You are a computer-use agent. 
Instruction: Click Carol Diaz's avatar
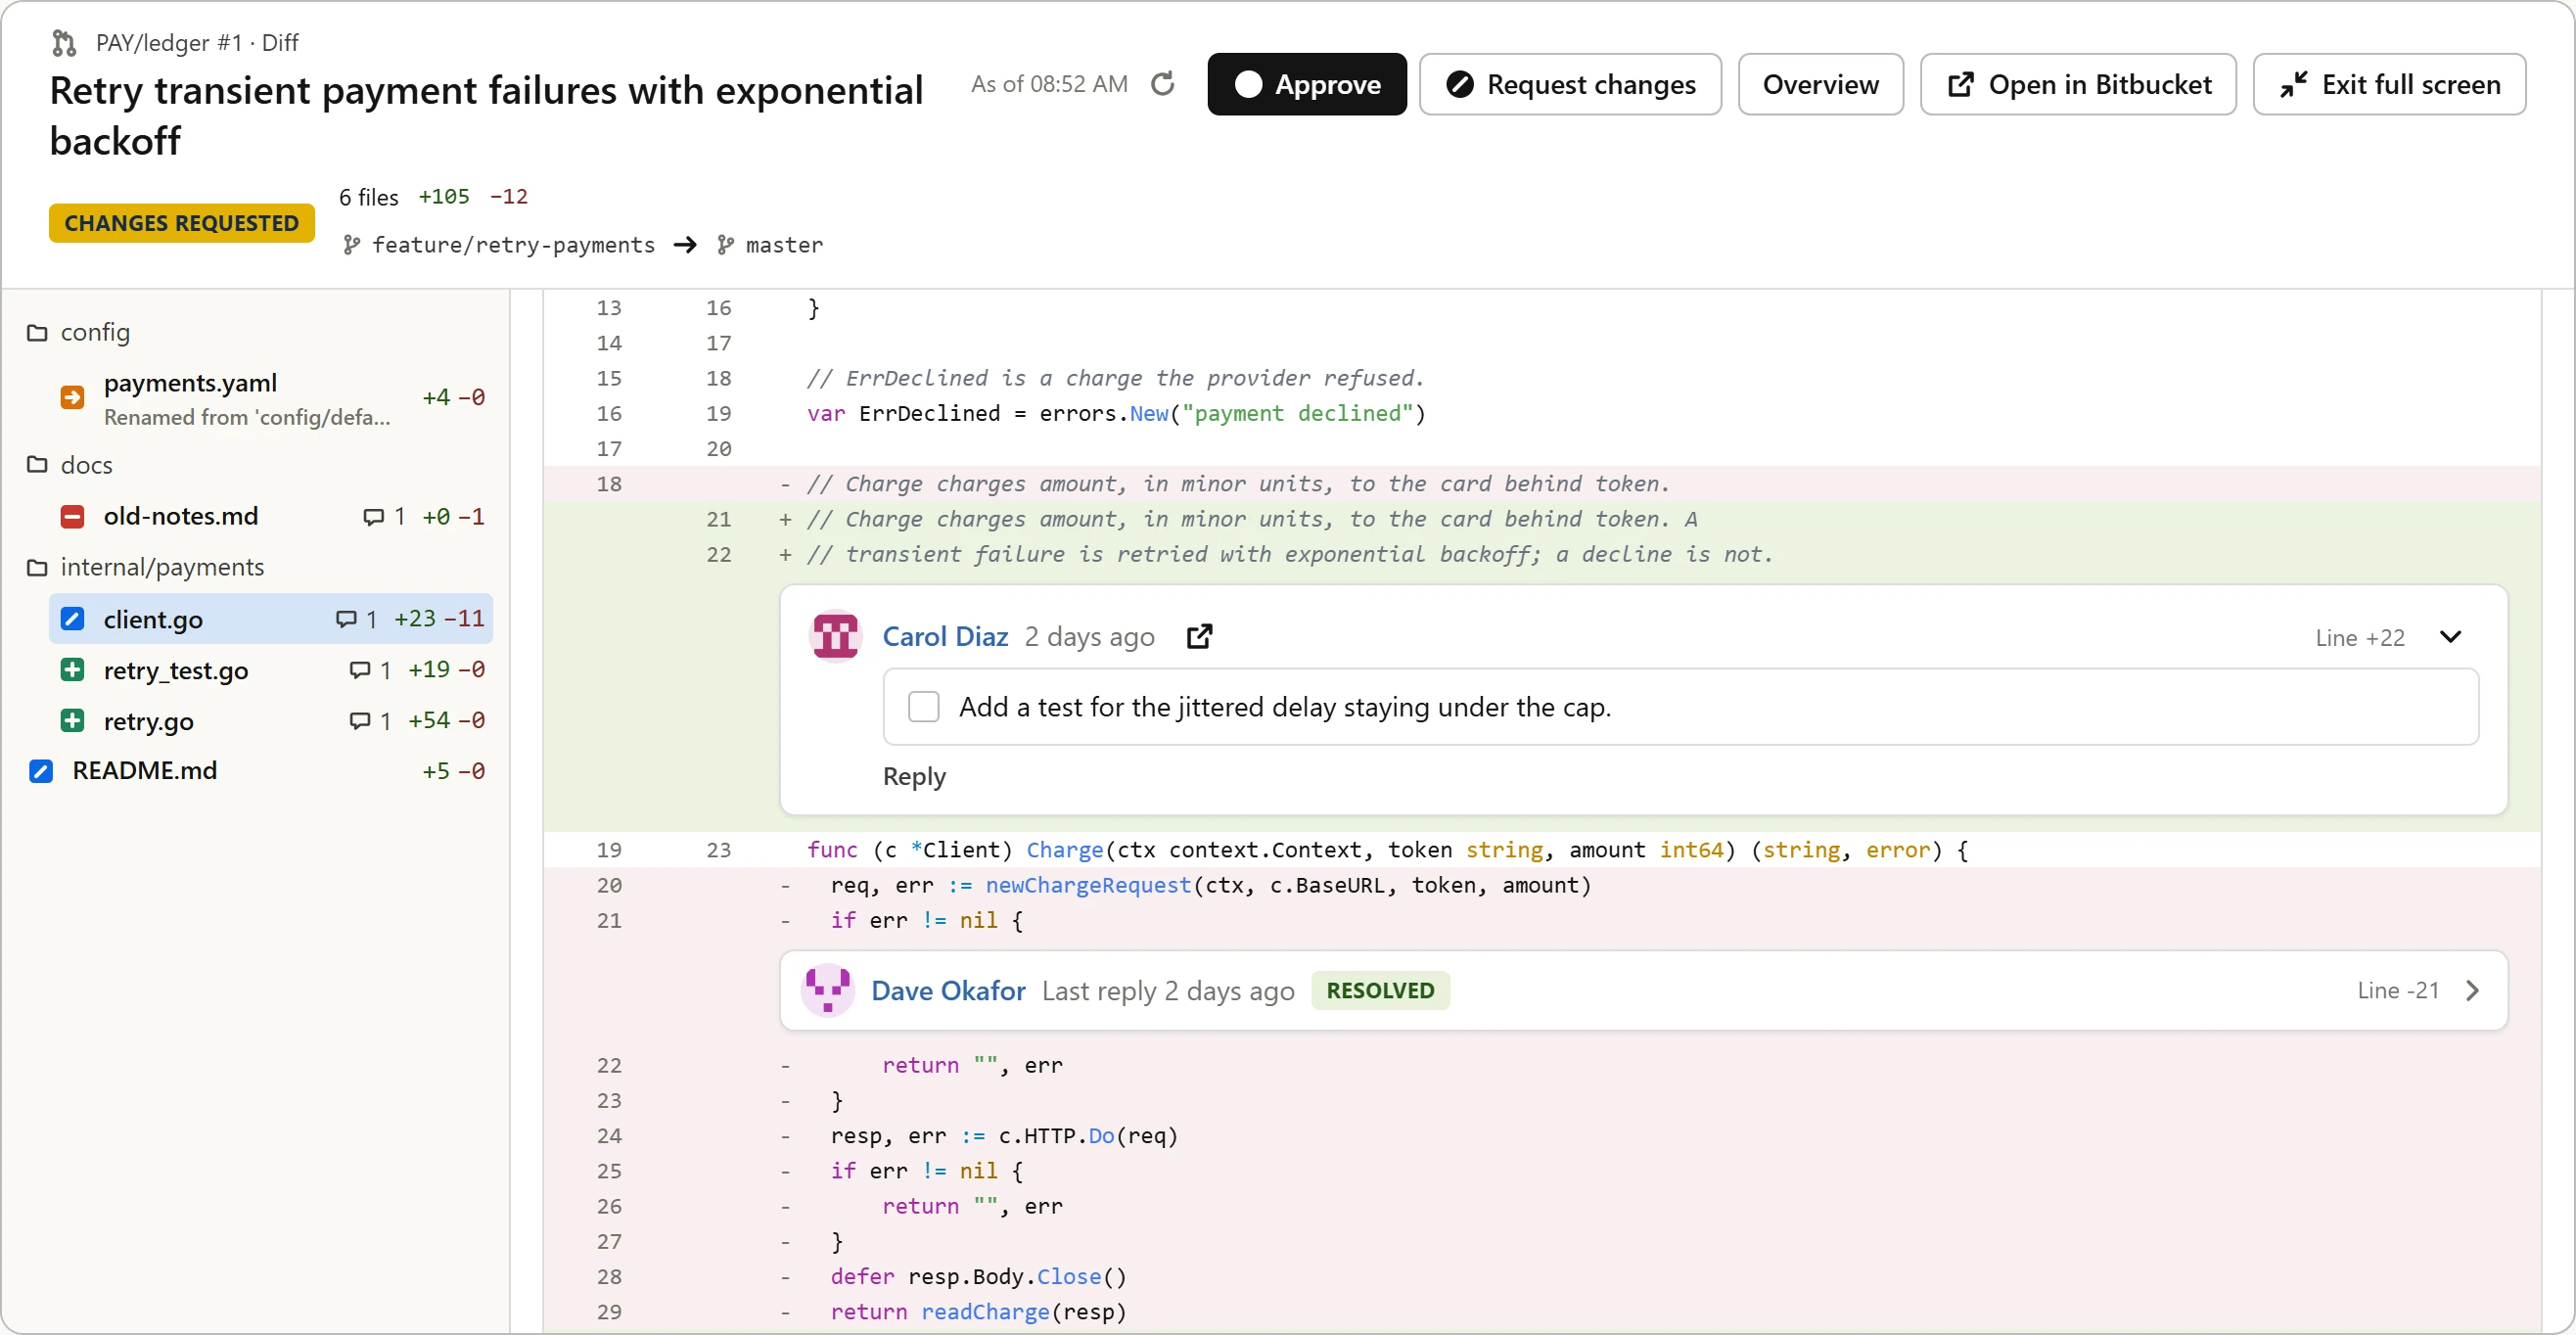click(x=835, y=637)
